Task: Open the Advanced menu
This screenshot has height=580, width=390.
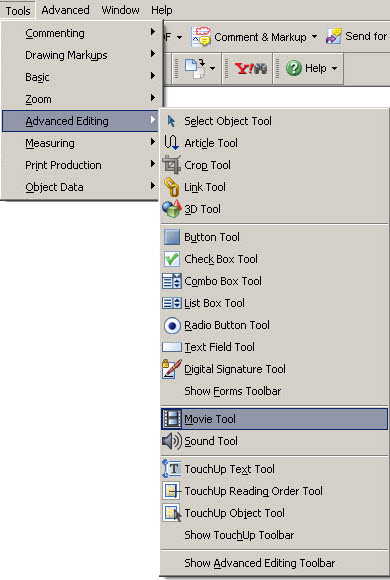Action: point(65,10)
